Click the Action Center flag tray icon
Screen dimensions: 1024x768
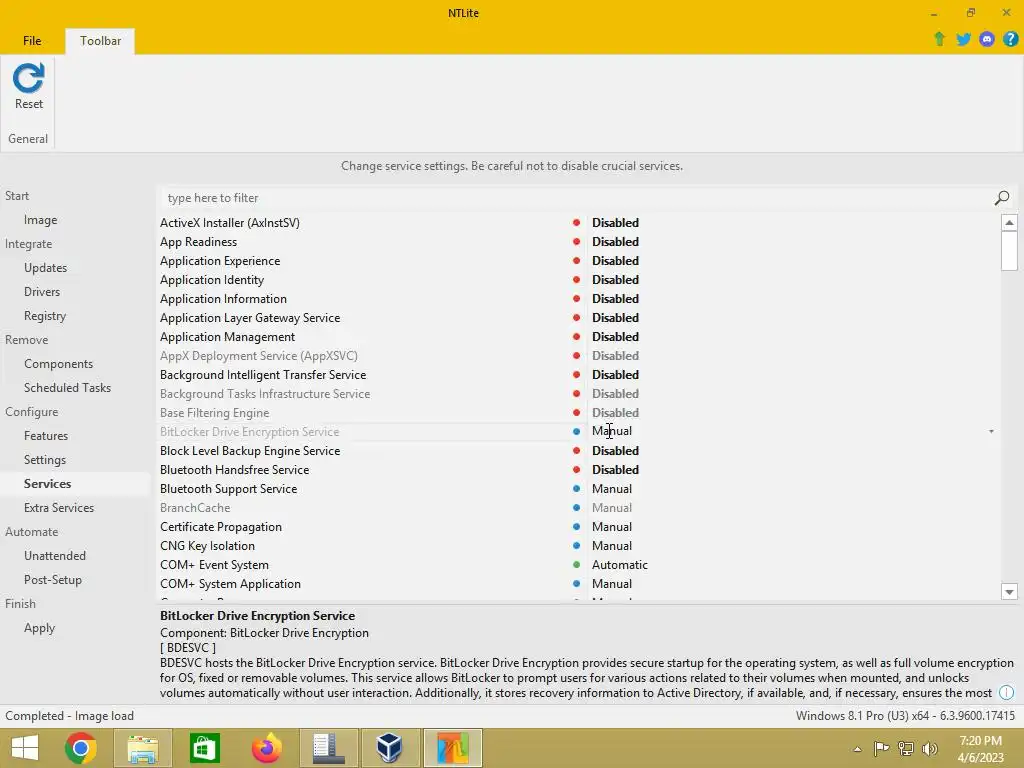click(882, 748)
